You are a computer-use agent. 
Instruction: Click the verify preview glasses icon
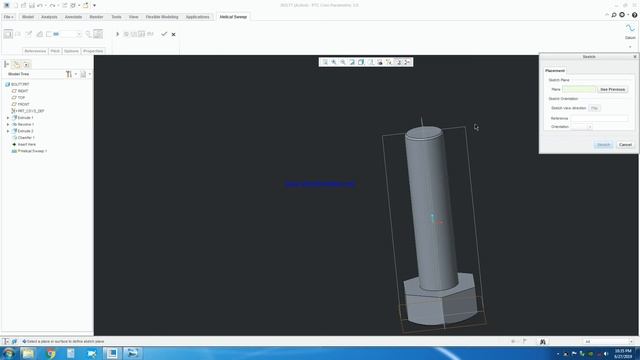pyautogui.click(x=150, y=34)
